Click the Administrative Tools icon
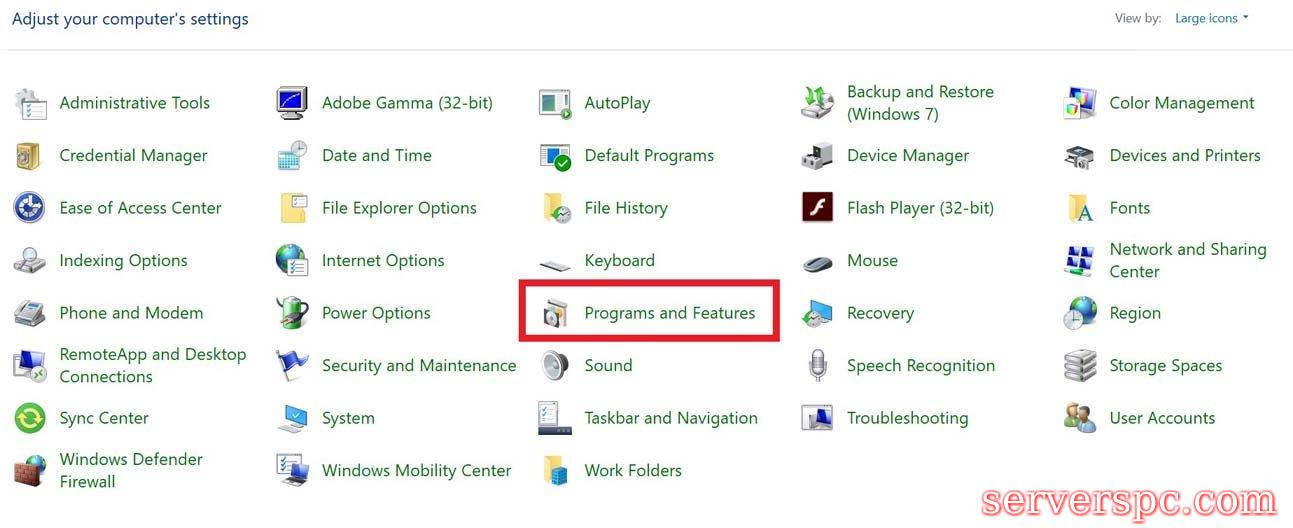Viewport: 1293px width, 528px height. pyautogui.click(x=30, y=103)
